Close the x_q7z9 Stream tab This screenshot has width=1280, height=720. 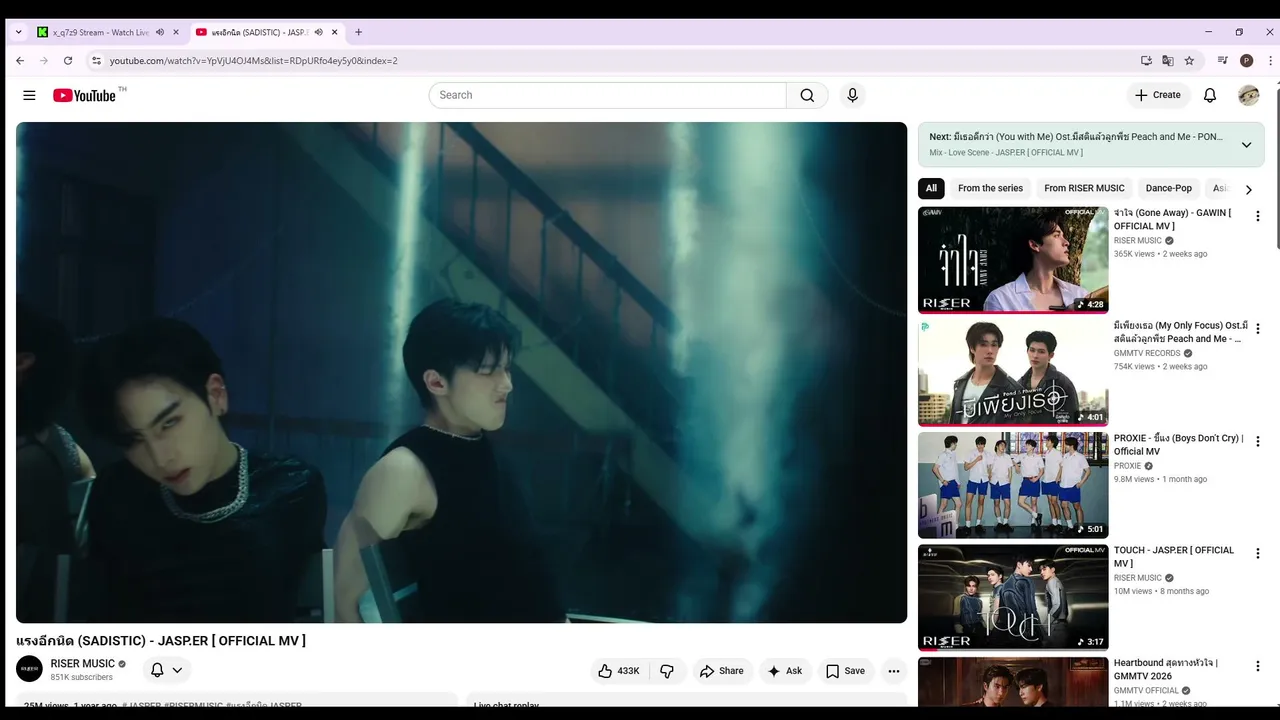(176, 32)
